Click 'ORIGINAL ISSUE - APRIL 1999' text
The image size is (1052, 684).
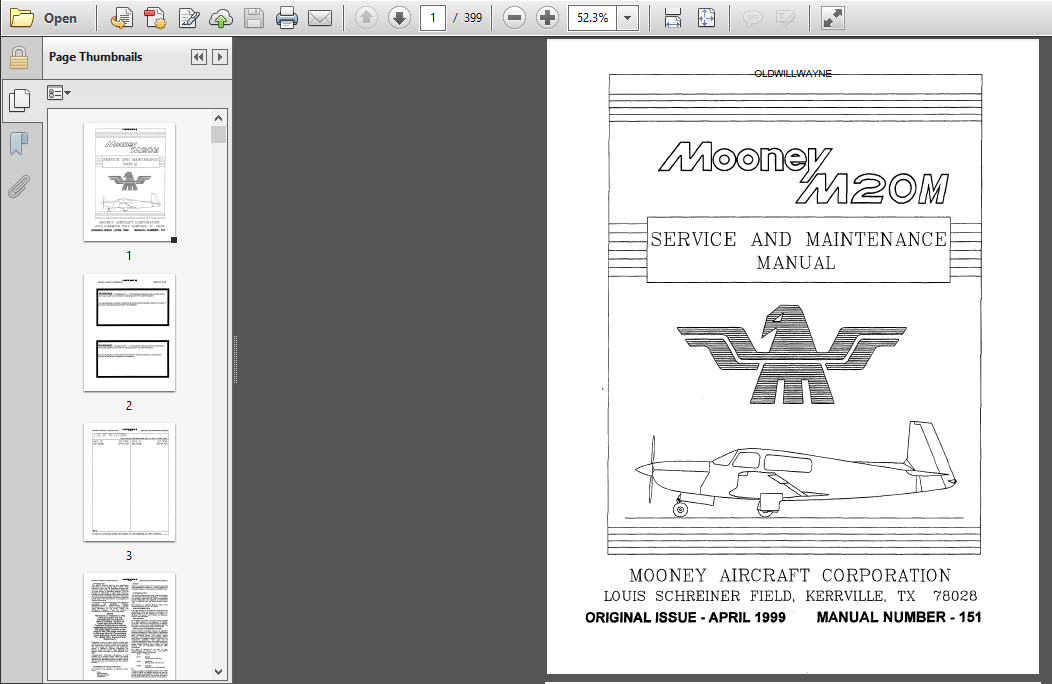685,618
